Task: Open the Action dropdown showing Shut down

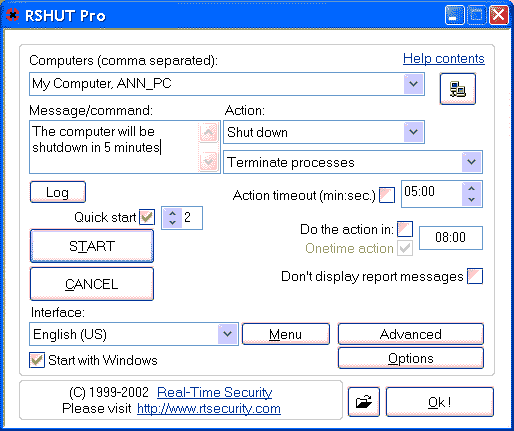Action: pos(414,132)
